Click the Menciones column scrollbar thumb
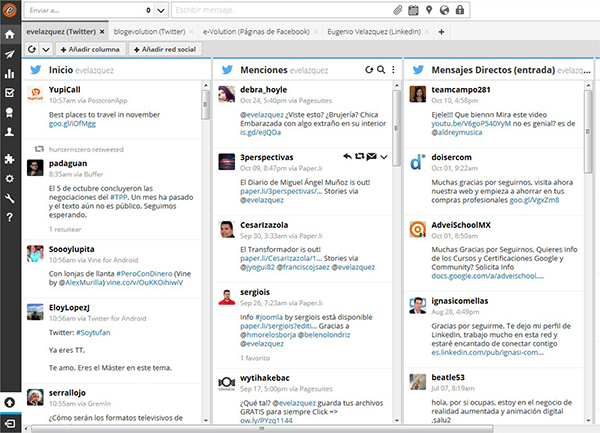 [396, 128]
